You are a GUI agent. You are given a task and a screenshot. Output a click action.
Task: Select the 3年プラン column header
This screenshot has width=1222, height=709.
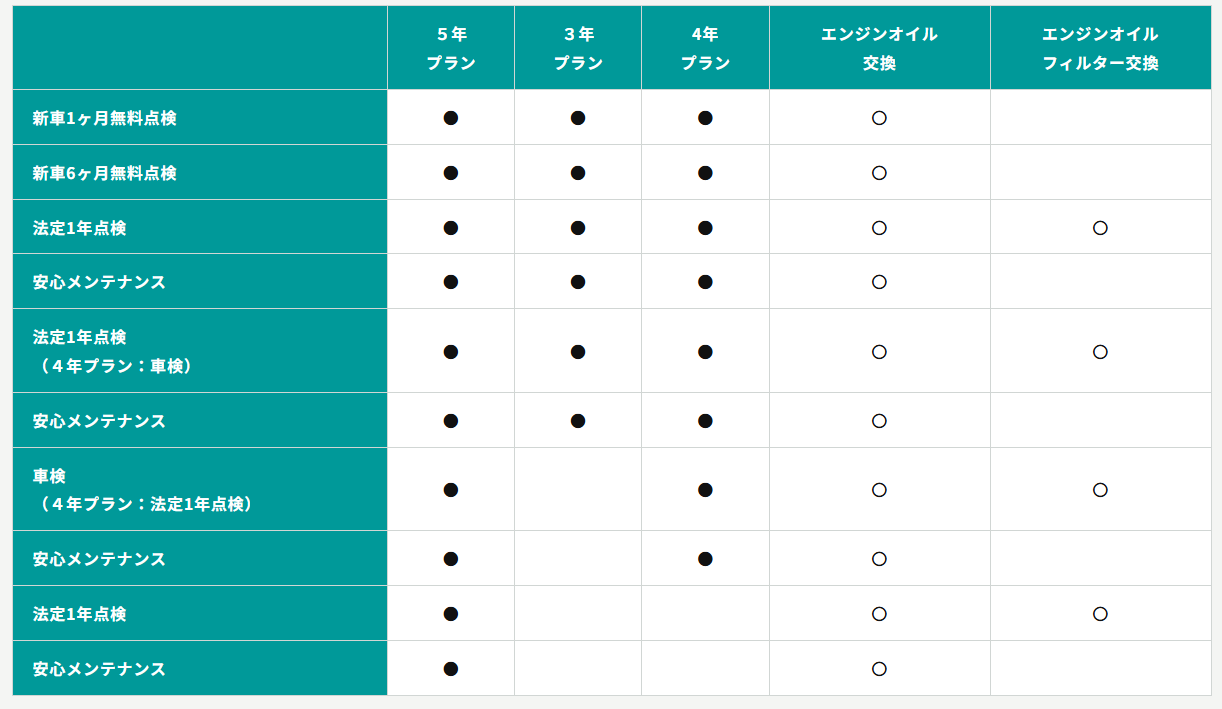[x=578, y=48]
